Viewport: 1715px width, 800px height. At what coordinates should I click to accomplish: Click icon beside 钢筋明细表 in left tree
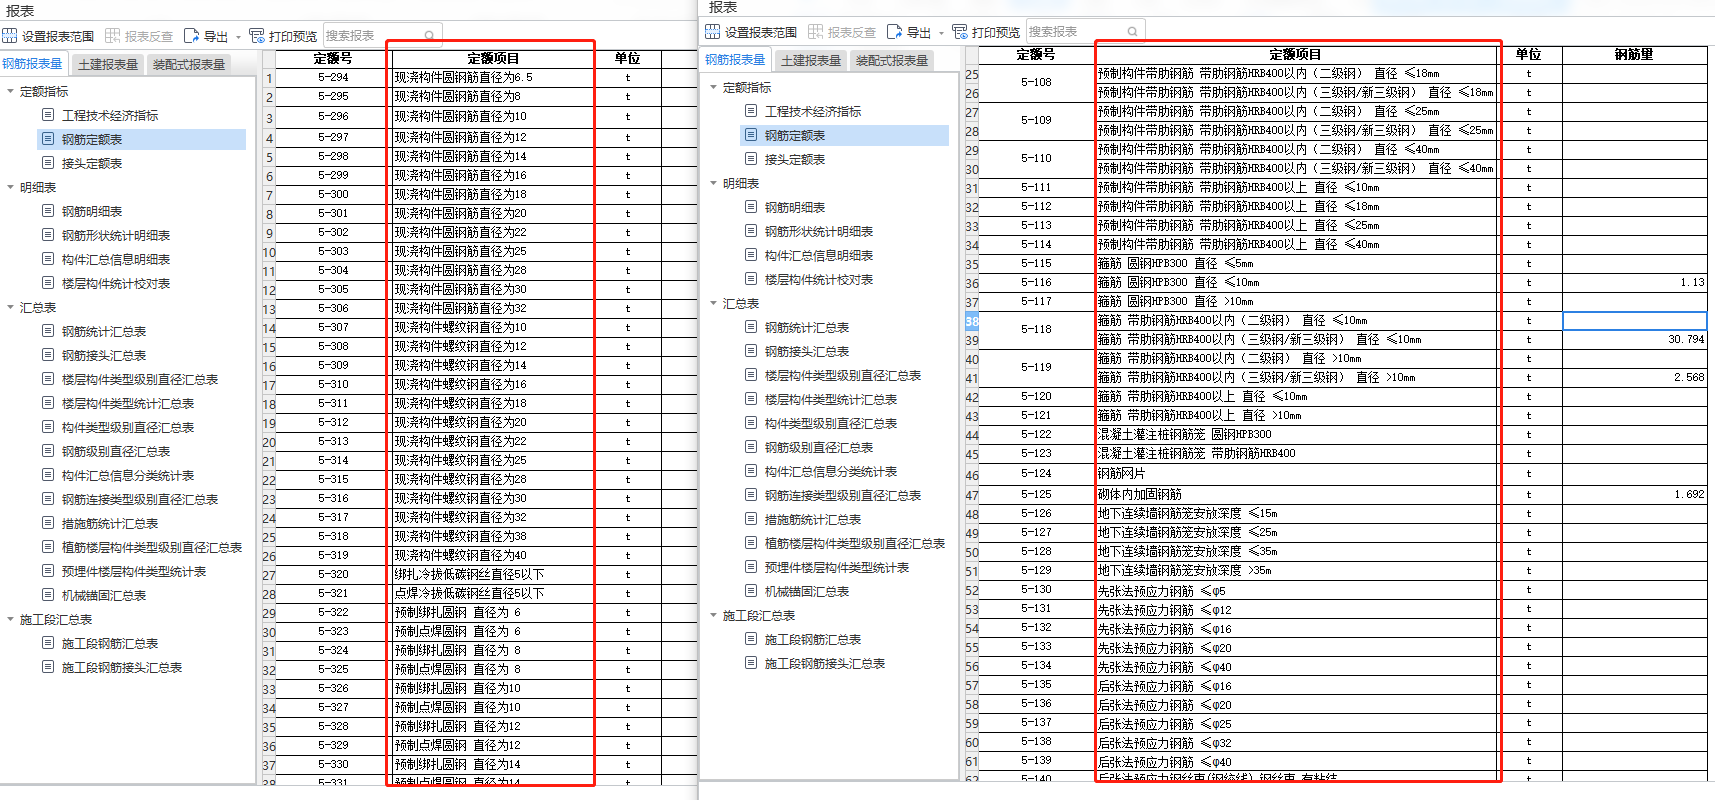coord(48,211)
